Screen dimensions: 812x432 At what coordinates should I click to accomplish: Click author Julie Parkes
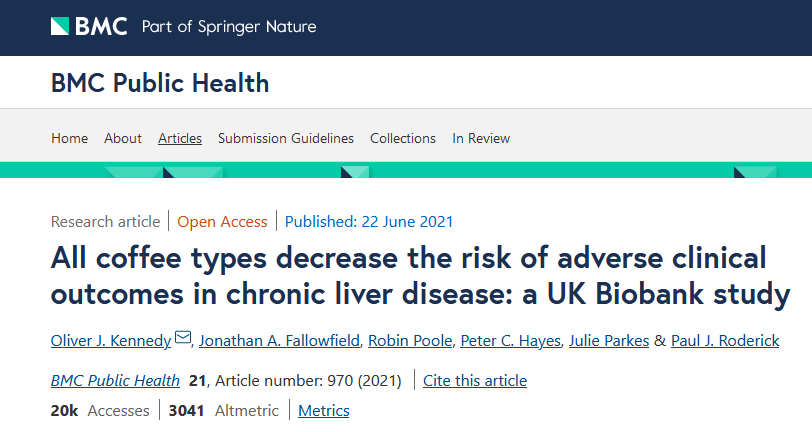[x=609, y=341]
